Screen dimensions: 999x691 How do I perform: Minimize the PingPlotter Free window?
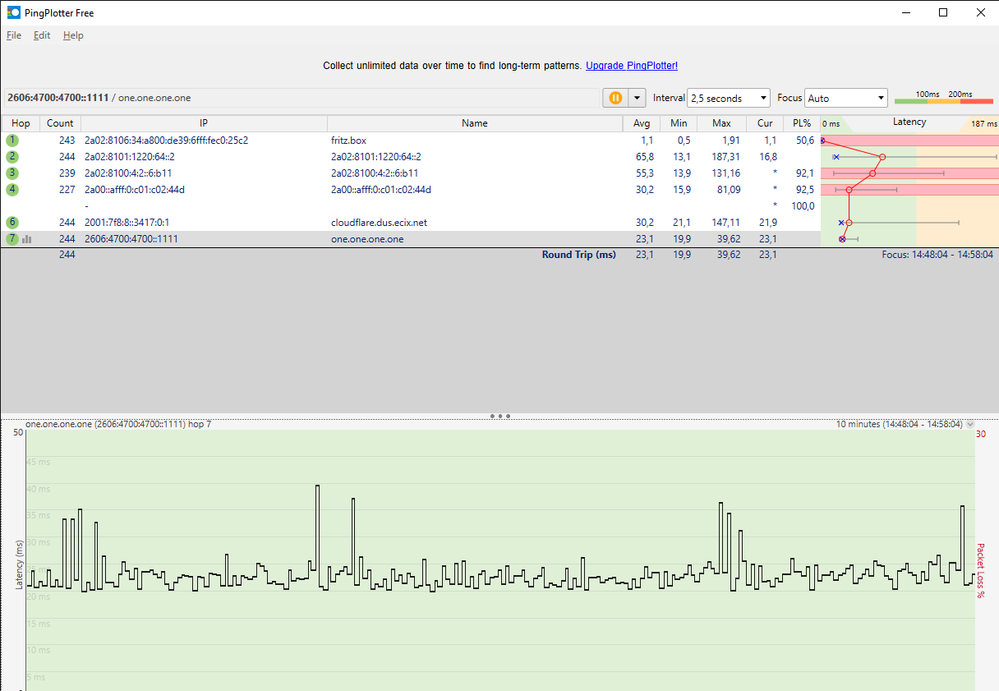click(x=906, y=13)
